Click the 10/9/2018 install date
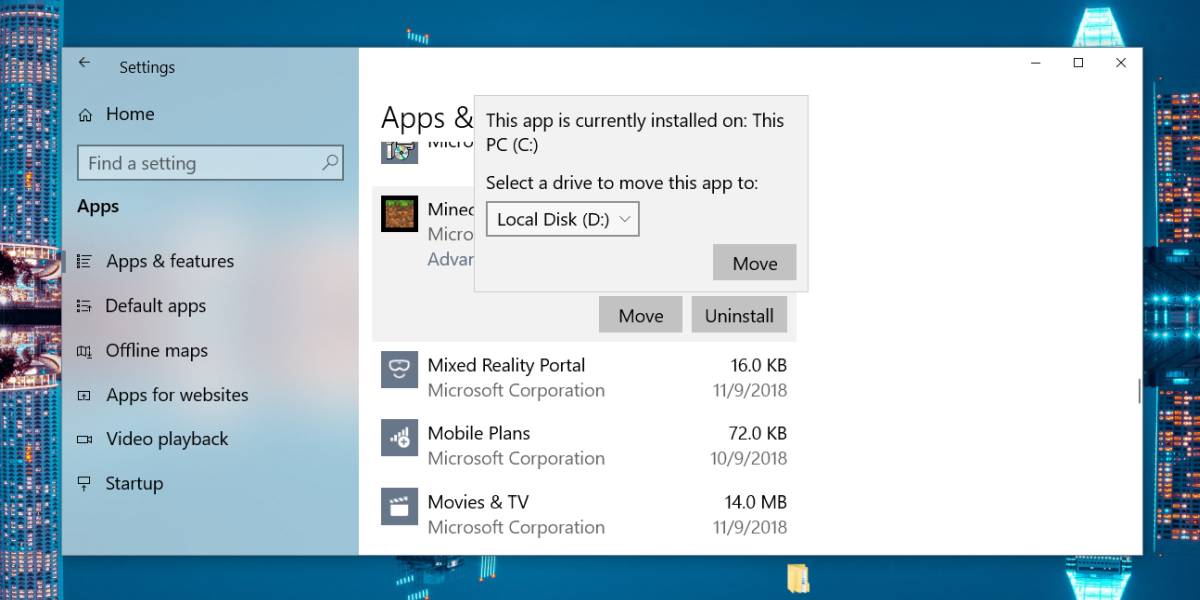 coord(747,458)
